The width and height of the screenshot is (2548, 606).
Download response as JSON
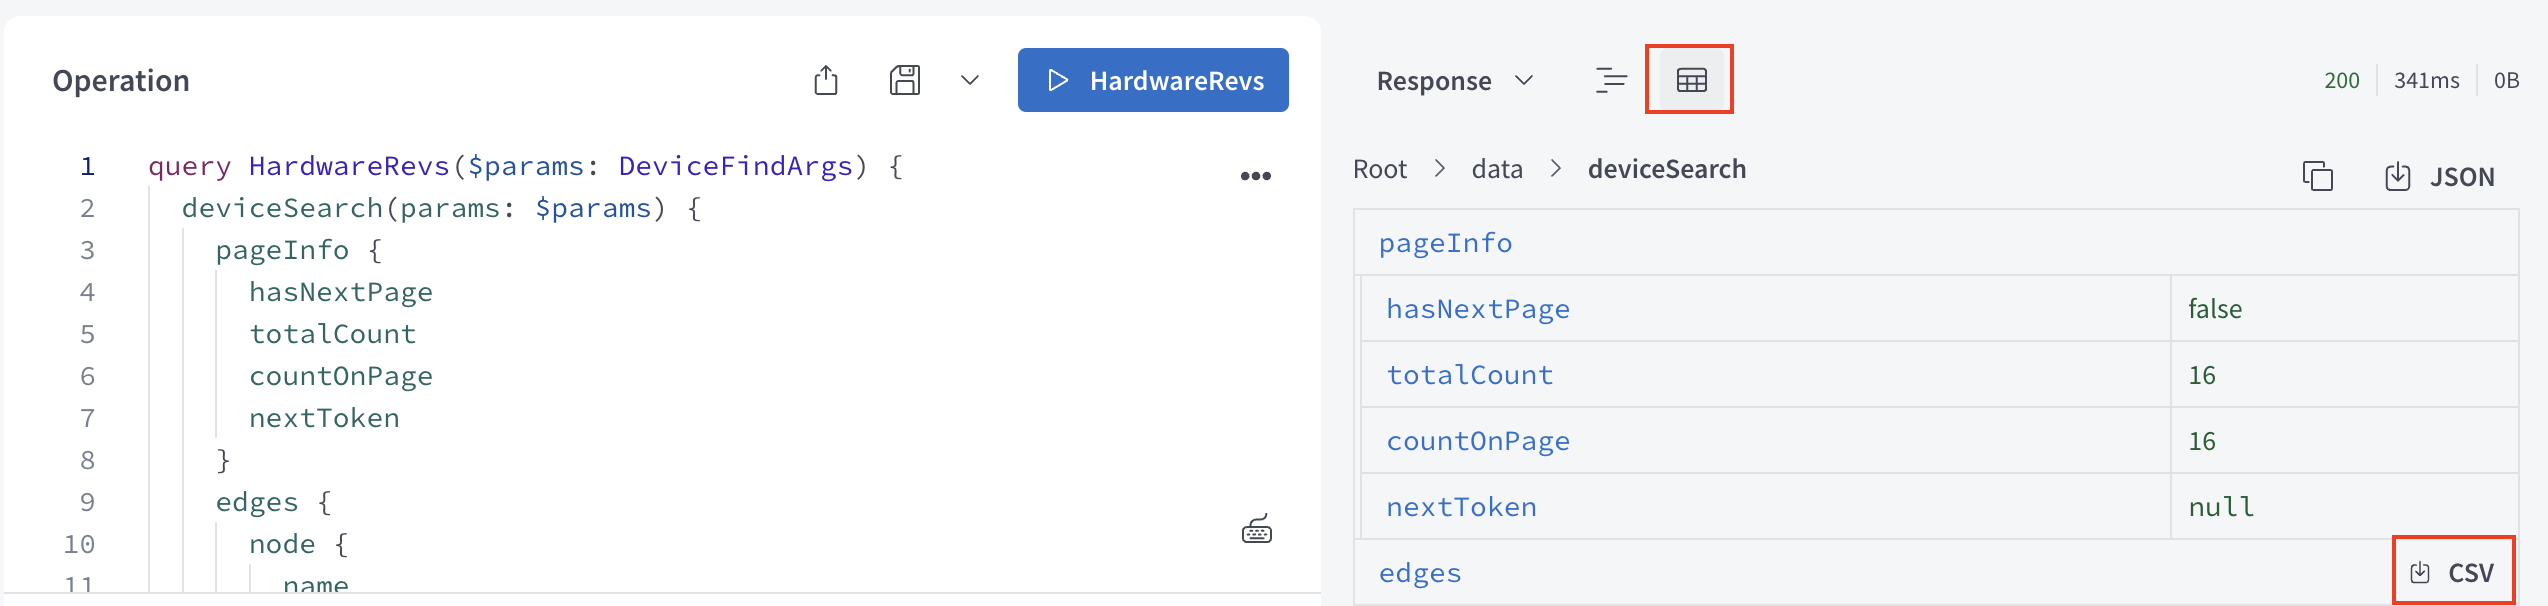pyautogui.click(x=2439, y=177)
